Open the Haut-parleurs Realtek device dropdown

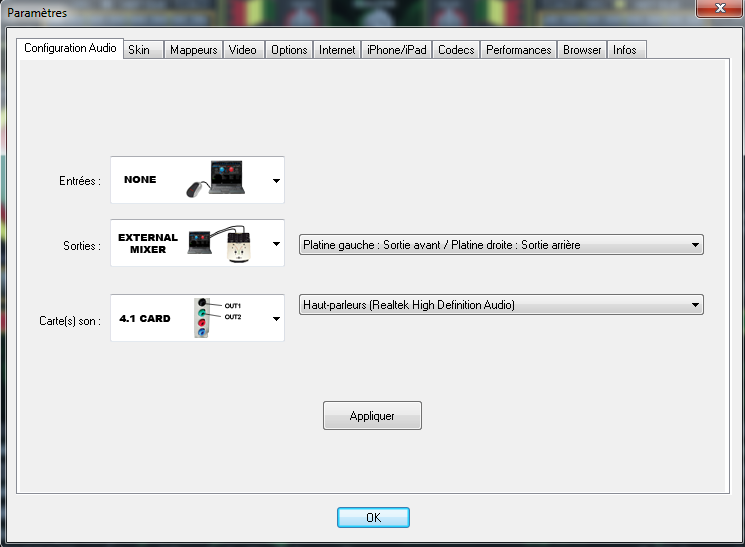[501, 305]
